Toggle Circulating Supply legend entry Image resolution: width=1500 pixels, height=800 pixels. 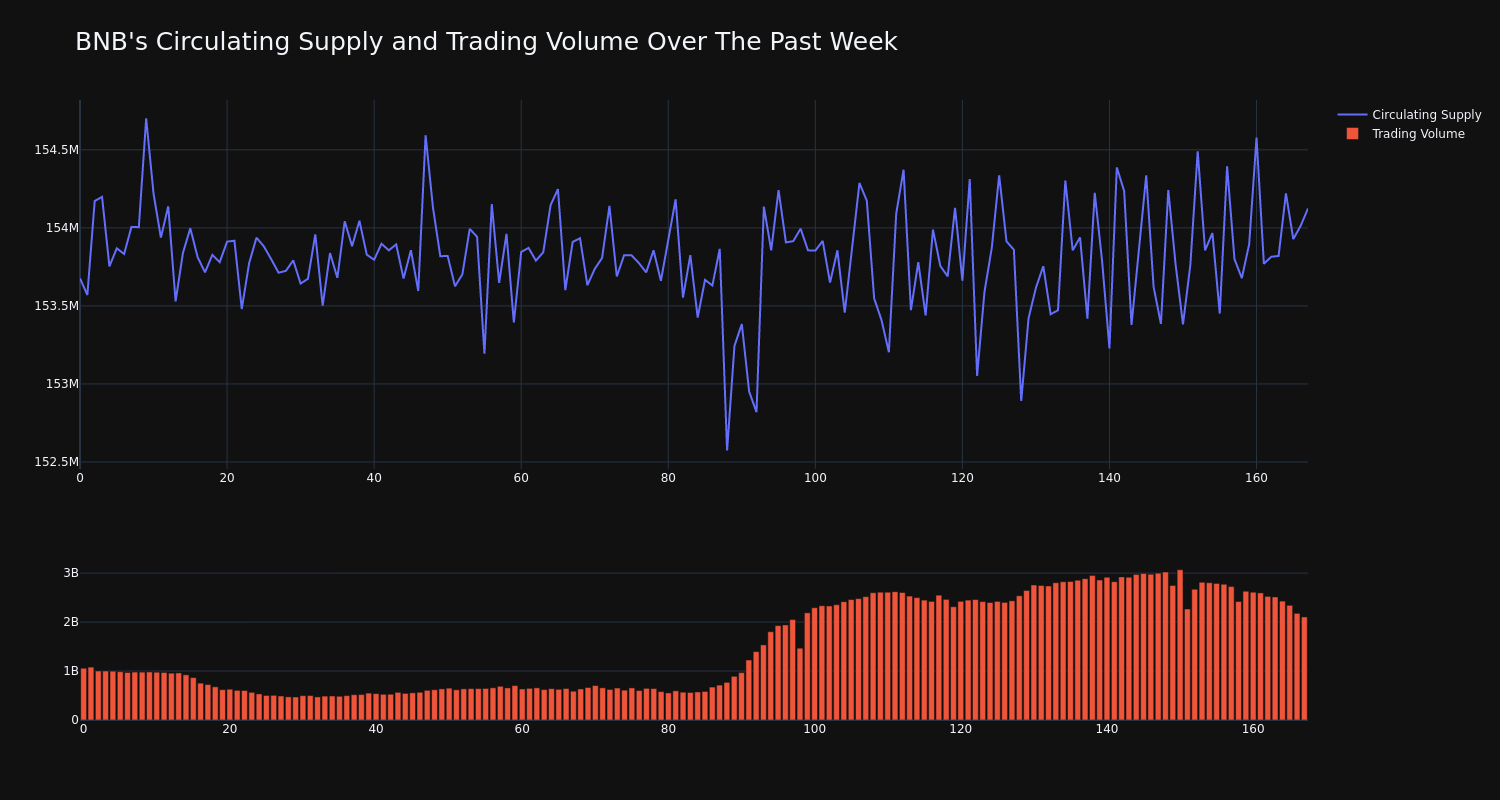[x=1410, y=115]
